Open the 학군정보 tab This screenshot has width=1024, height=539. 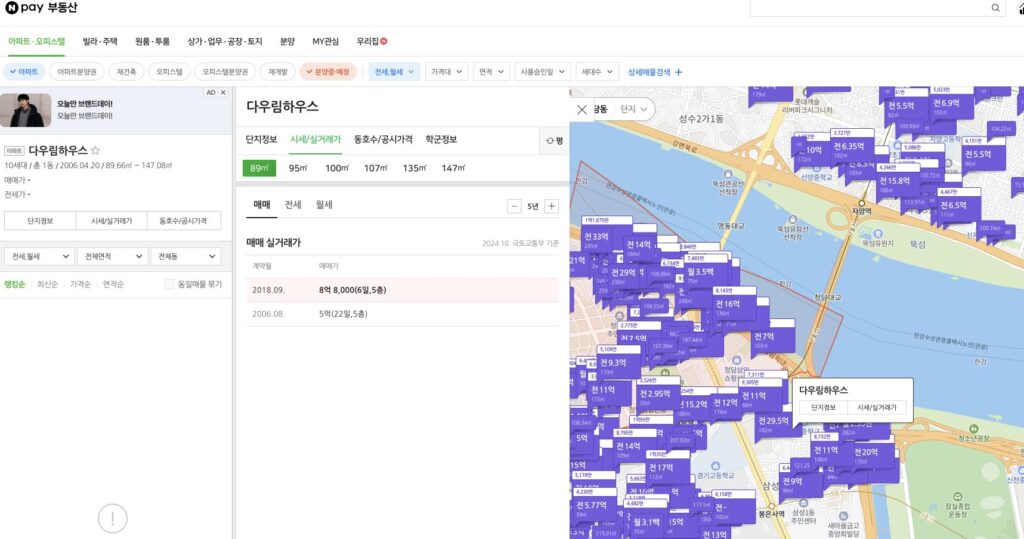coord(441,139)
